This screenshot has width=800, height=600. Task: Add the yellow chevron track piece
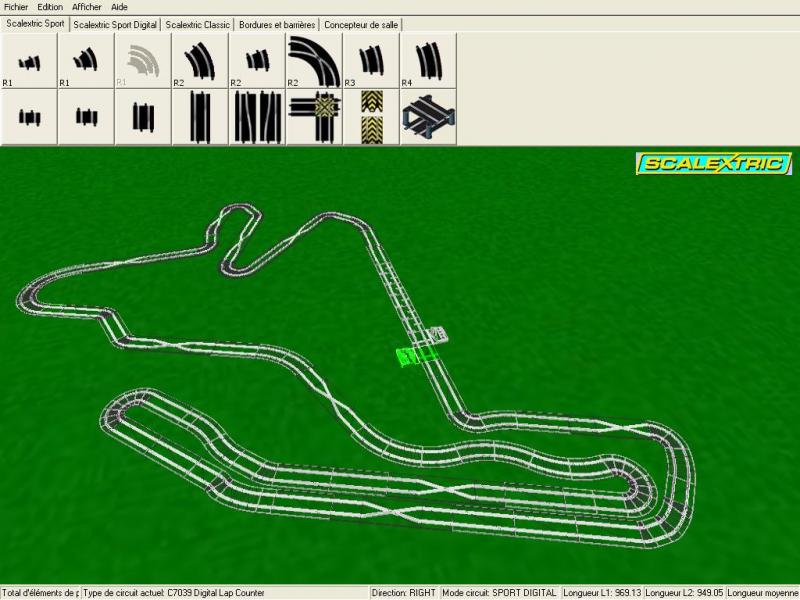coord(371,117)
